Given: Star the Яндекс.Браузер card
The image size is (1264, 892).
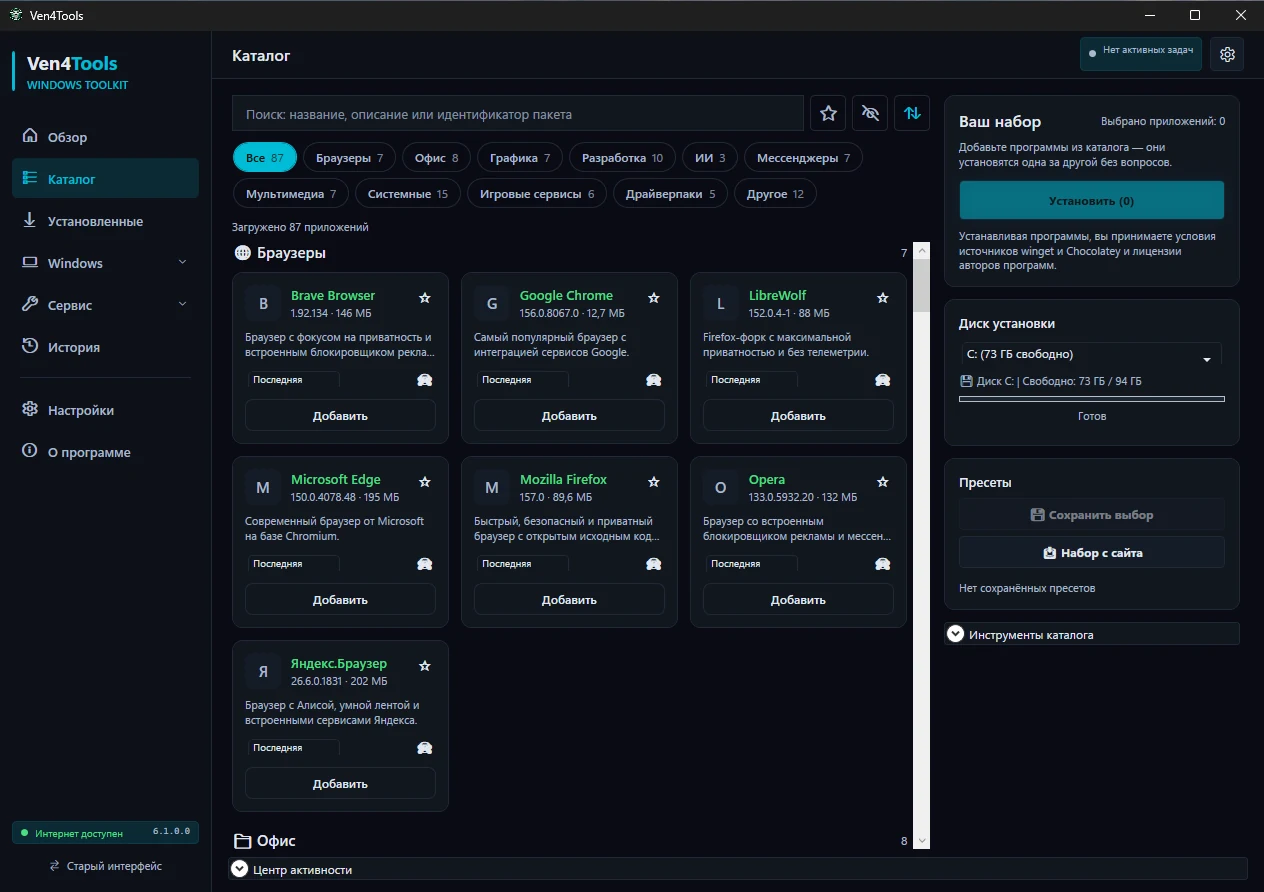Looking at the screenshot, I should [x=425, y=666].
